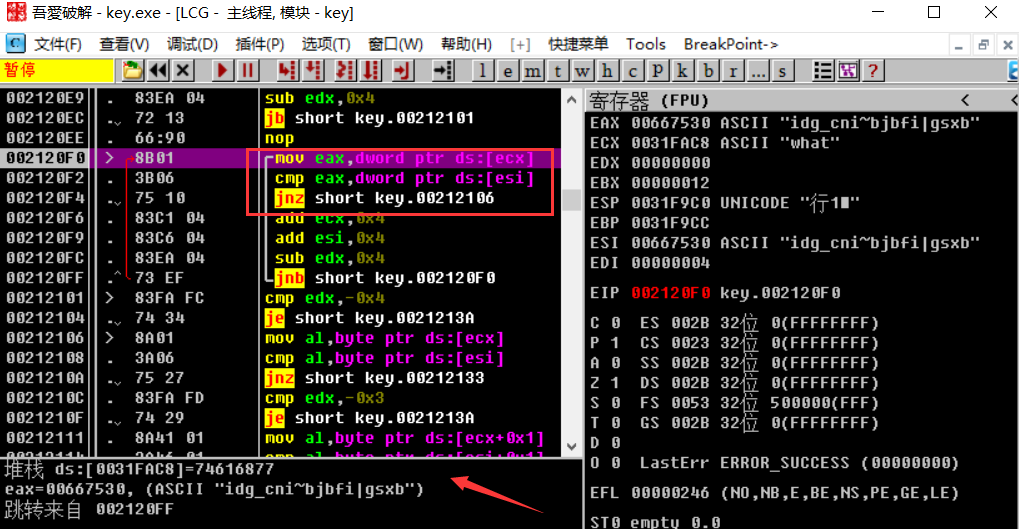Click the Go to address arrow icon

pyautogui.click(x=443, y=70)
